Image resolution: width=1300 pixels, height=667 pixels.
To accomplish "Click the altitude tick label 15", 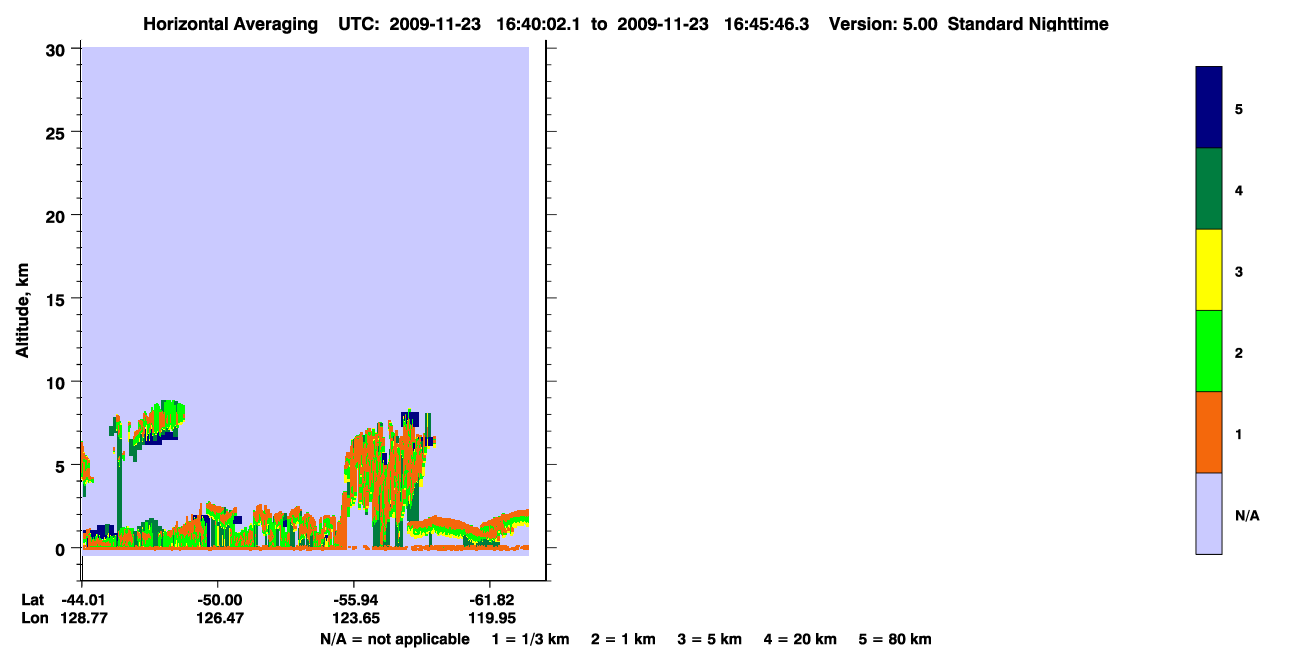I will (56, 298).
